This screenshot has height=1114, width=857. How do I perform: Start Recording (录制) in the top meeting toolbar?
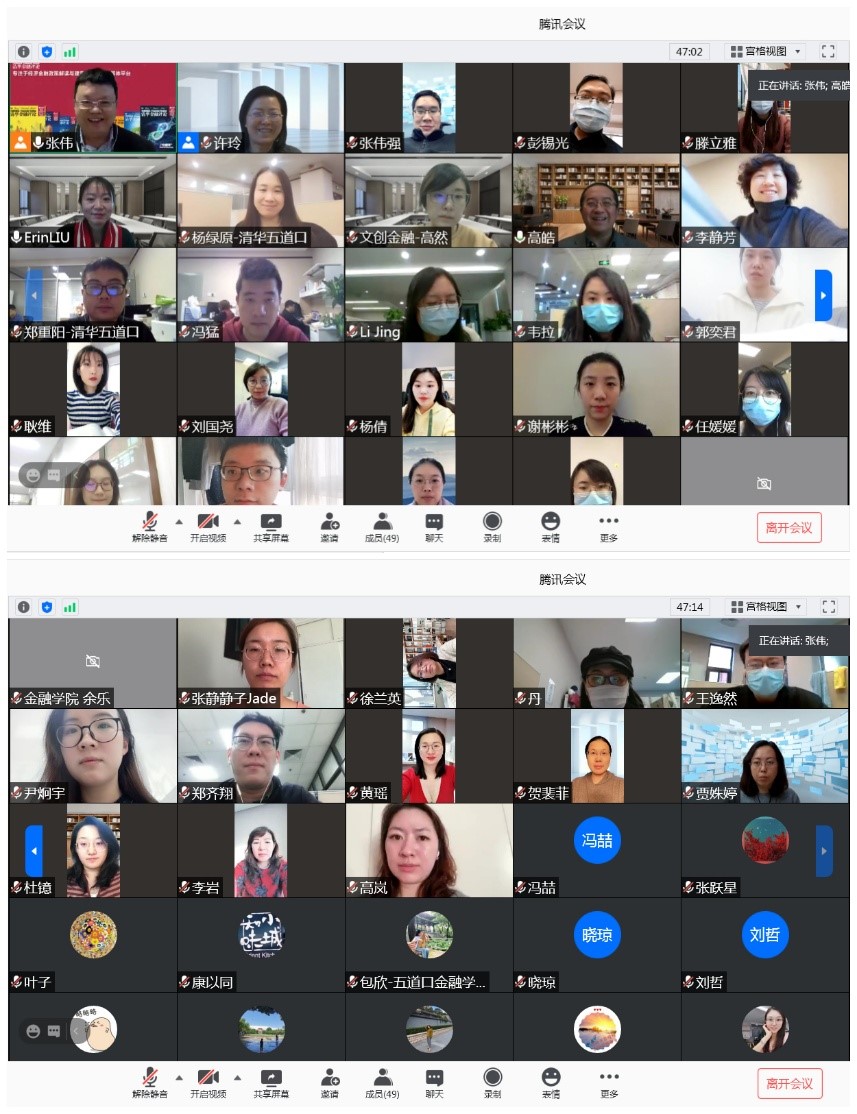coord(492,526)
